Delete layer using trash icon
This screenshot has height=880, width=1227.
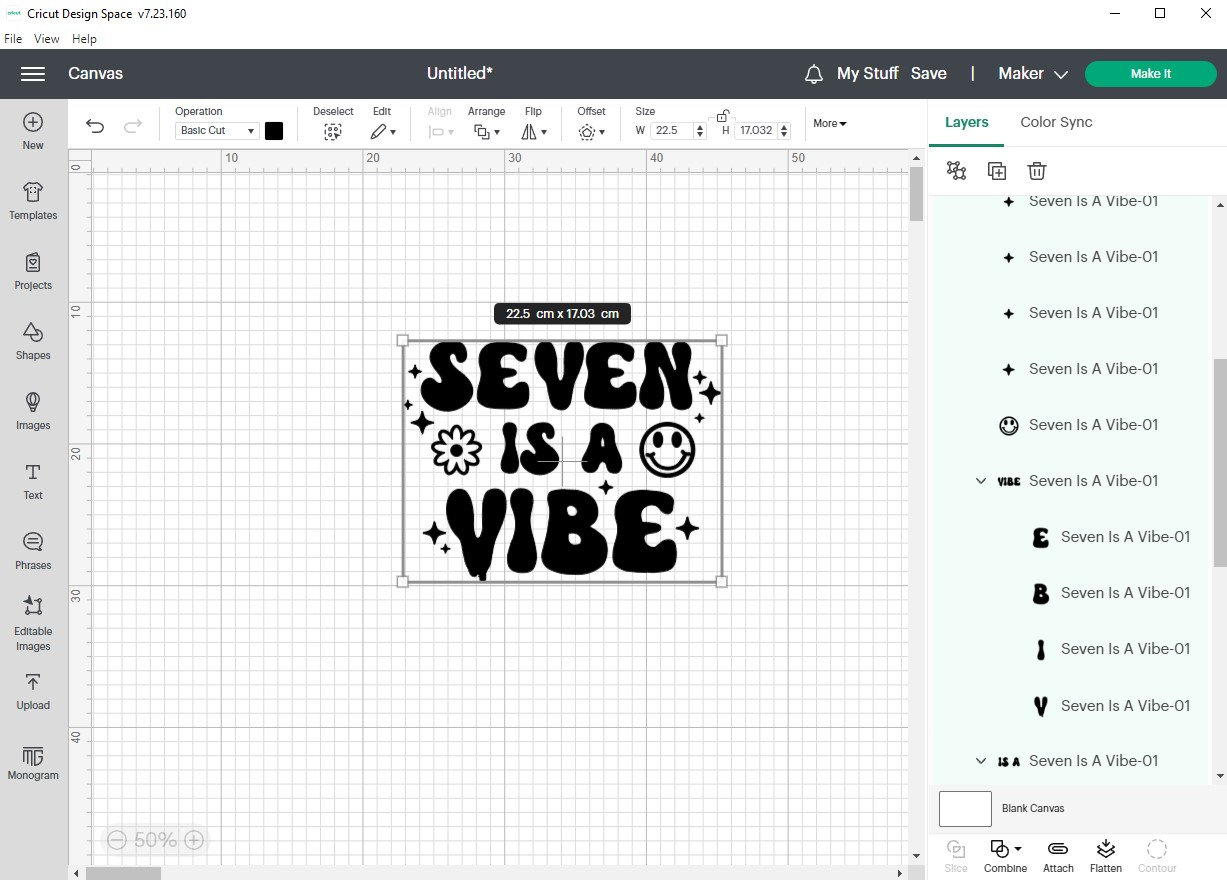point(1037,170)
